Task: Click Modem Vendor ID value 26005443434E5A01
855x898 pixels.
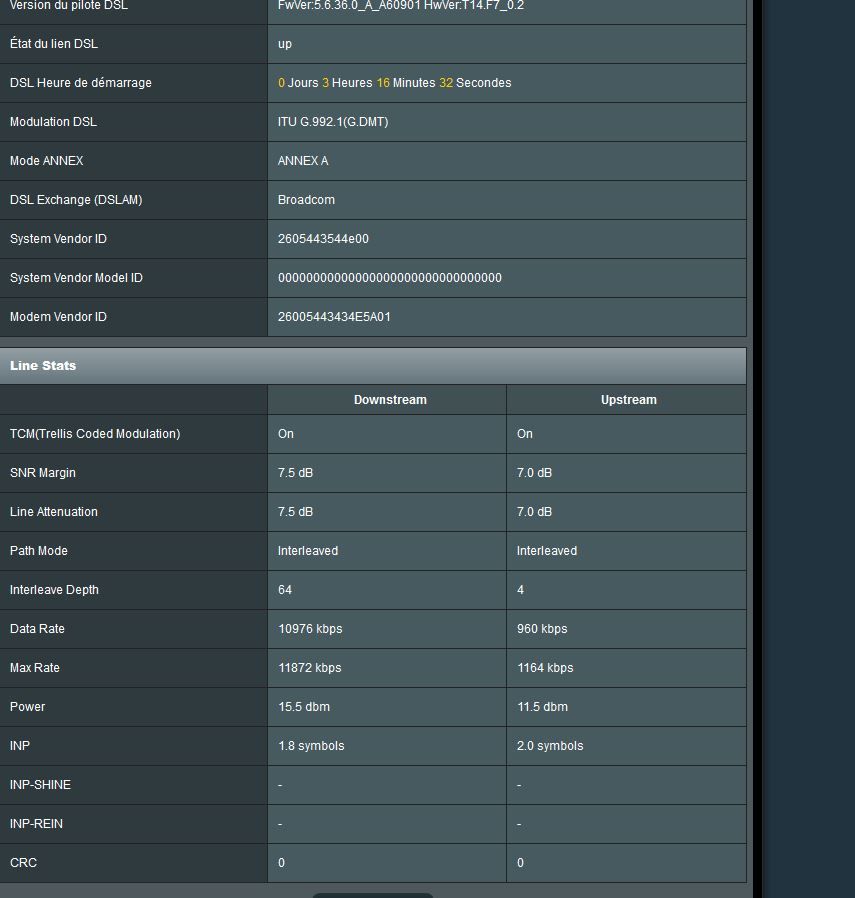Action: (334, 317)
